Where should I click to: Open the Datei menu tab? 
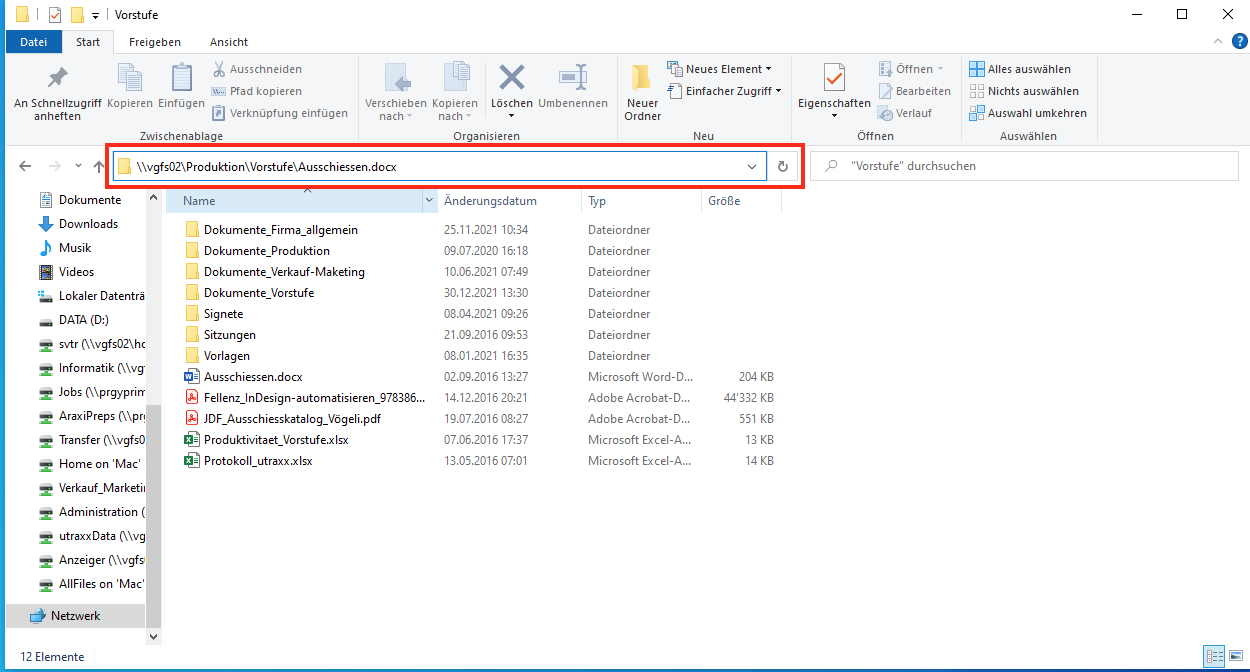34,42
